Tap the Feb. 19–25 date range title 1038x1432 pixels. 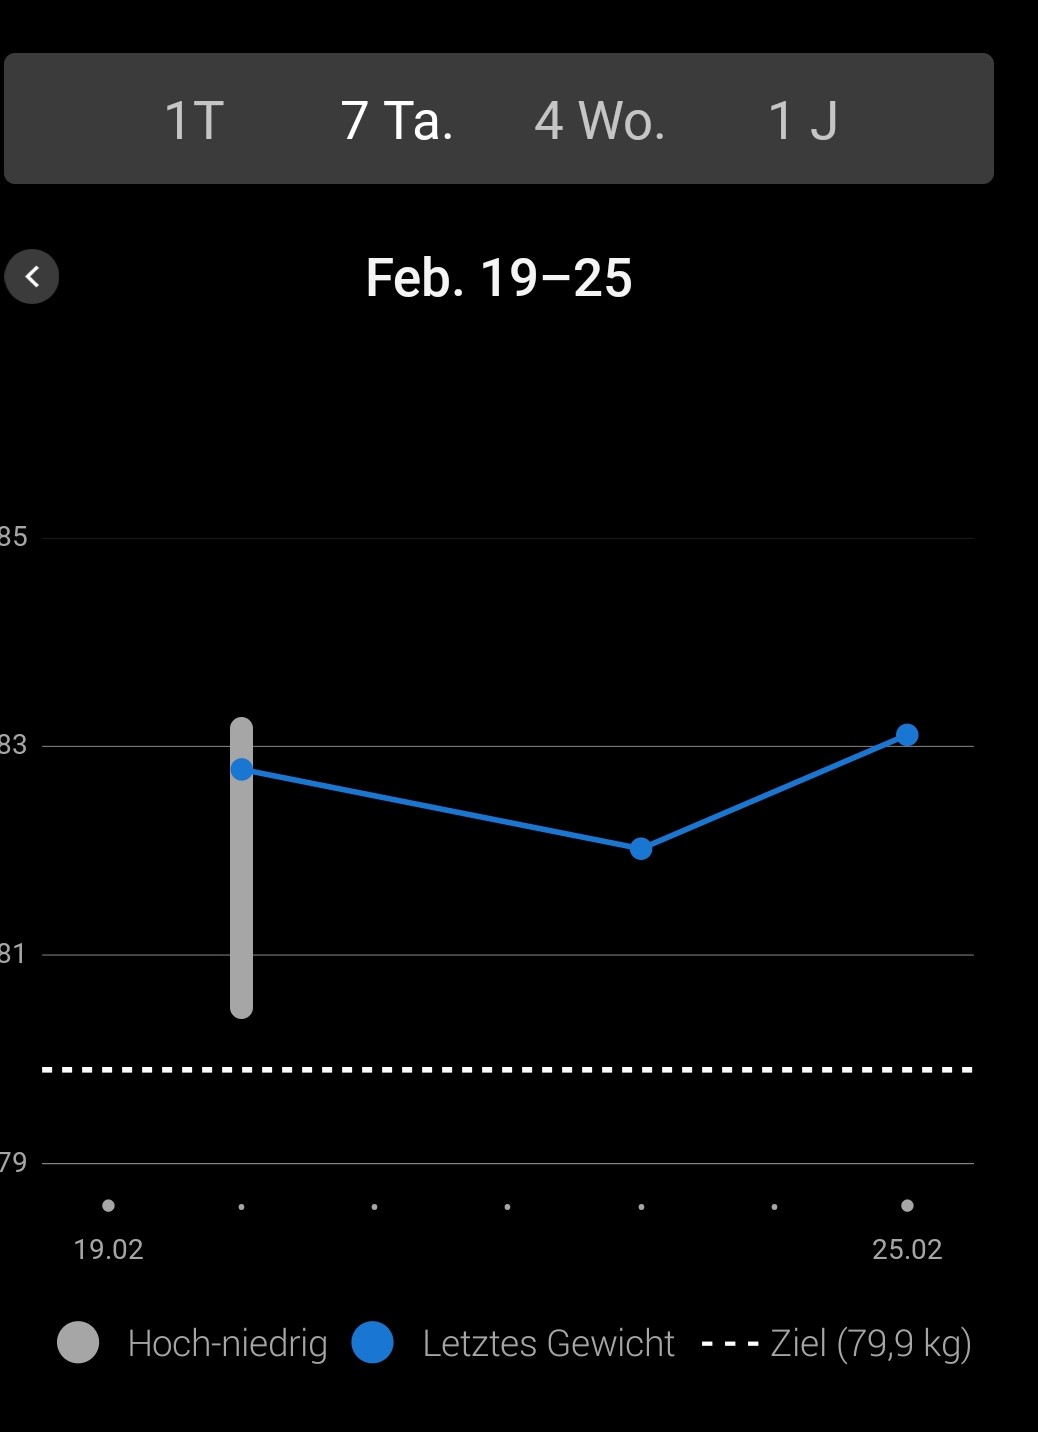tap(499, 278)
